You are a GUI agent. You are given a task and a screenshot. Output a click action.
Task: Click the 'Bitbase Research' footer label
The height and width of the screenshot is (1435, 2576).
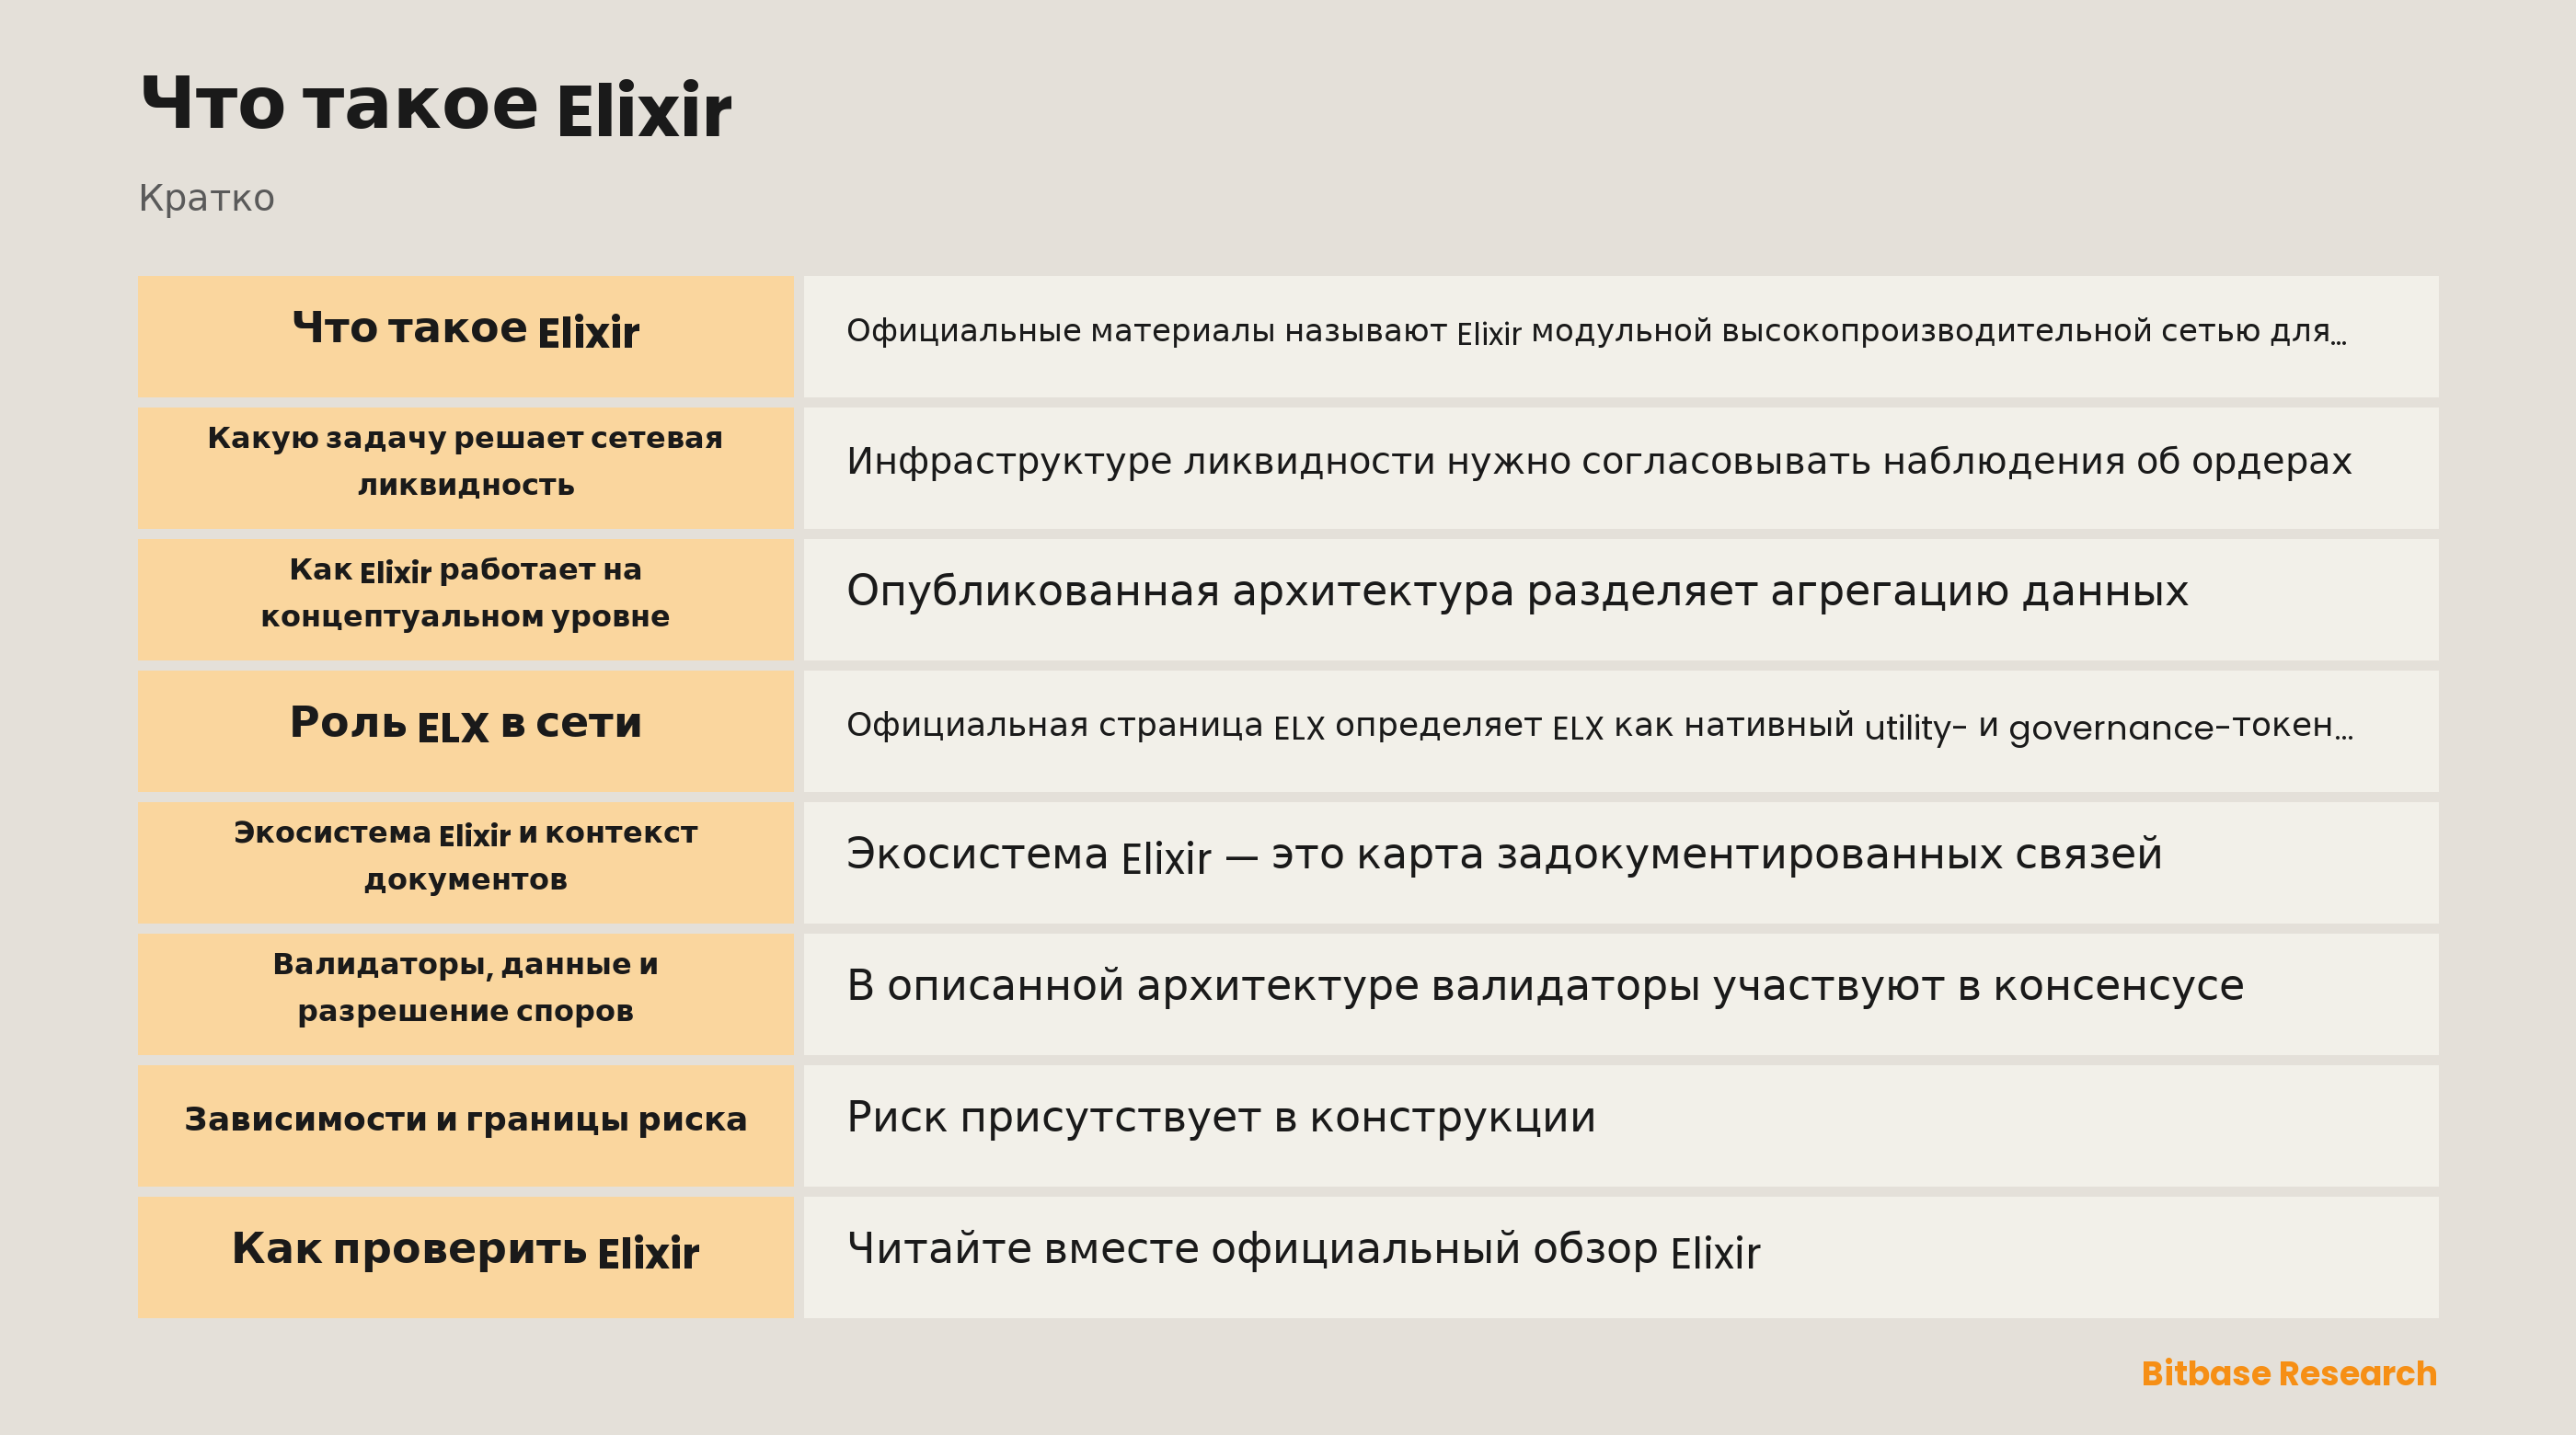pyautogui.click(x=2289, y=1373)
